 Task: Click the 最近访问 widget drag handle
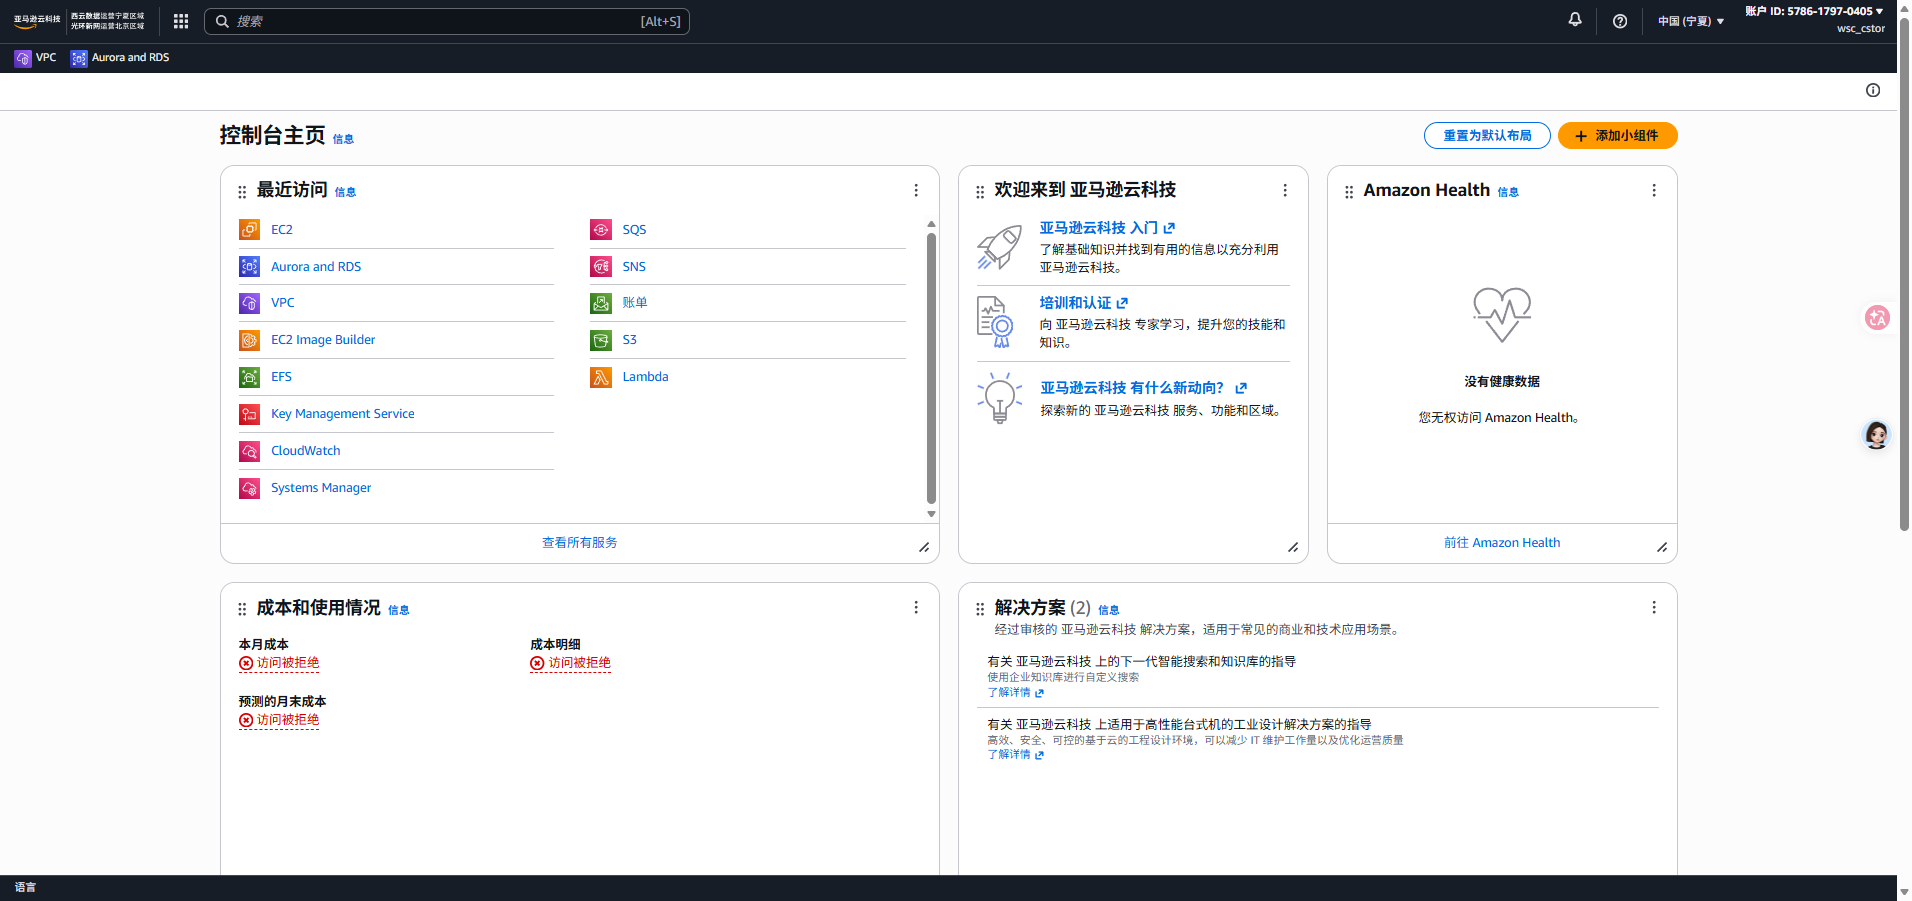[242, 192]
